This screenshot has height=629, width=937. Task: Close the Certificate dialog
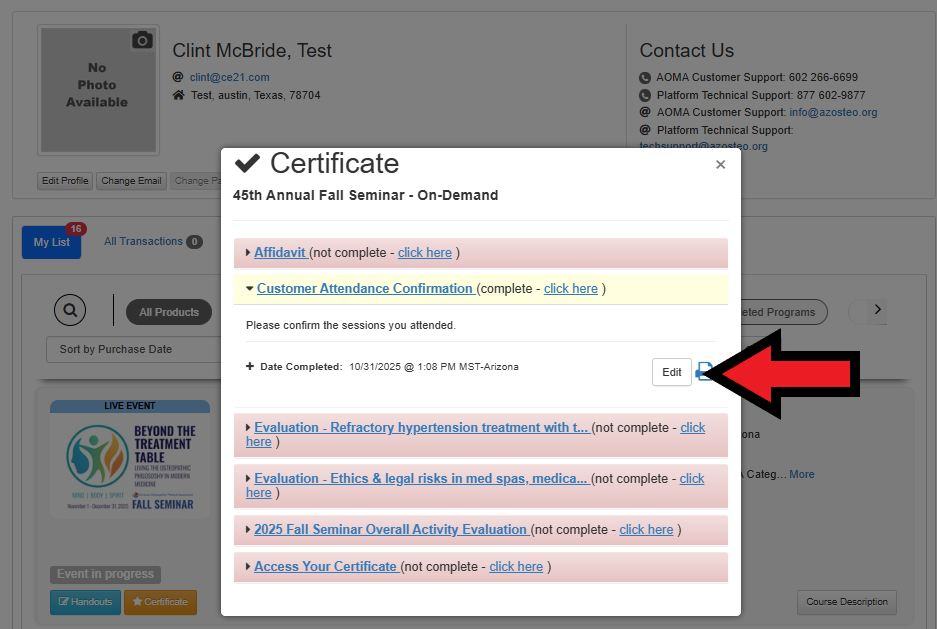point(720,165)
